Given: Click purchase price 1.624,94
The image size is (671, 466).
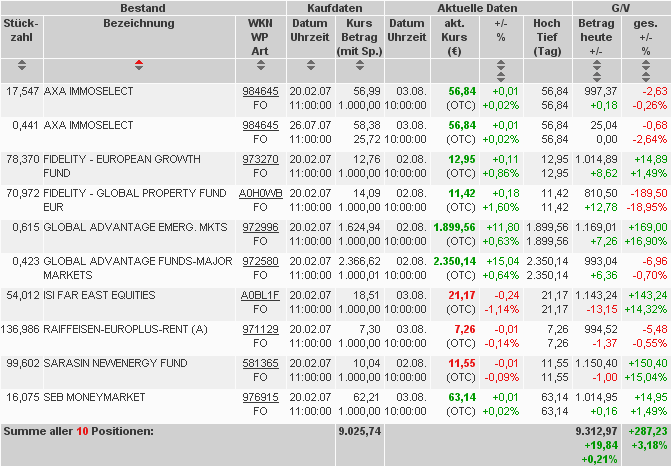Looking at the screenshot, I should (359, 227).
